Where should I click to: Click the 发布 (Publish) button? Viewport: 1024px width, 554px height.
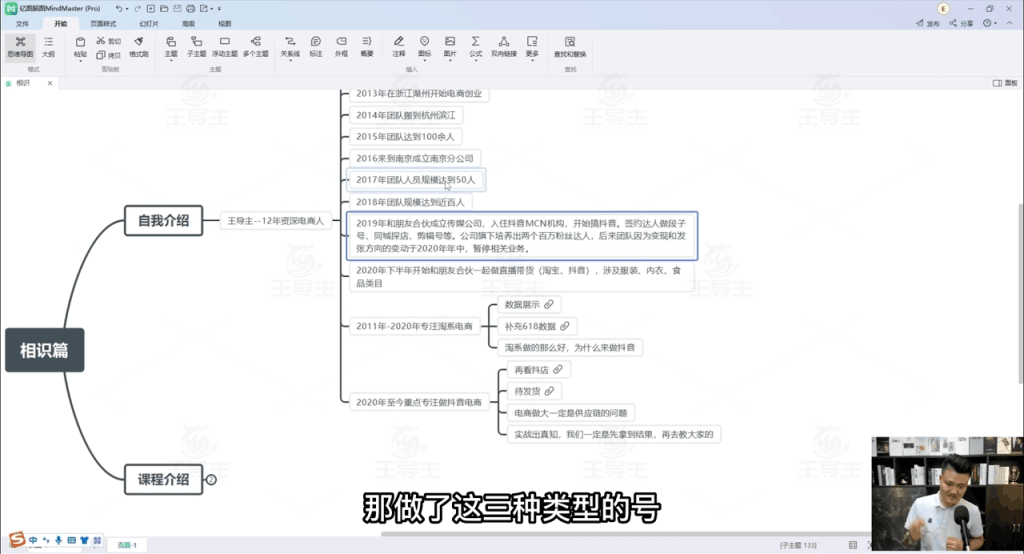(927, 23)
